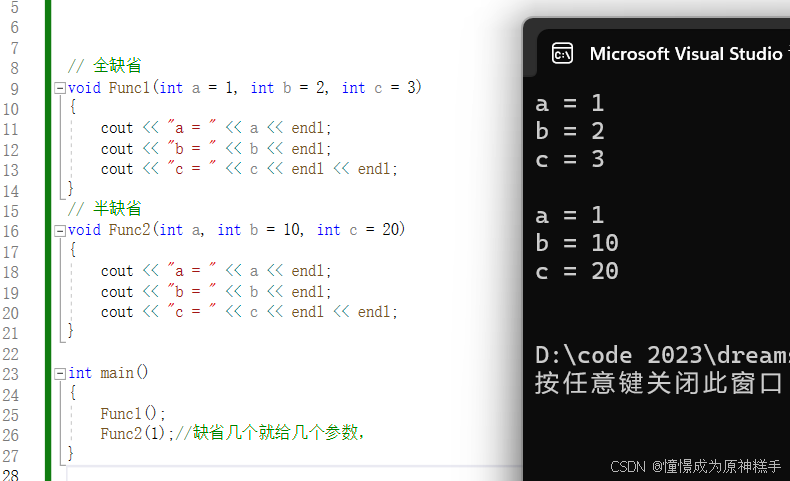Click line number 23 in the gutter

click(11, 375)
